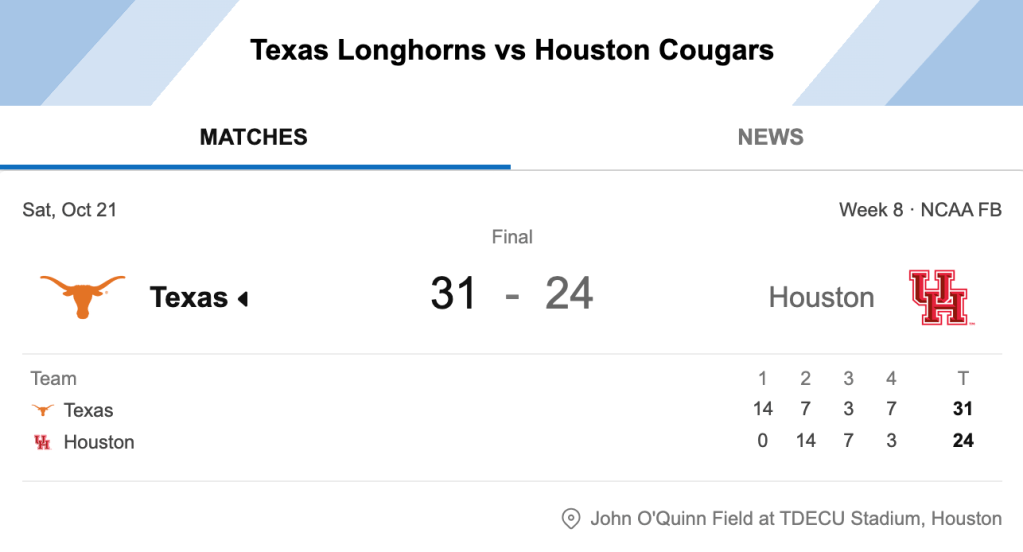Click the Final status label
1023x552 pixels.
[512, 237]
